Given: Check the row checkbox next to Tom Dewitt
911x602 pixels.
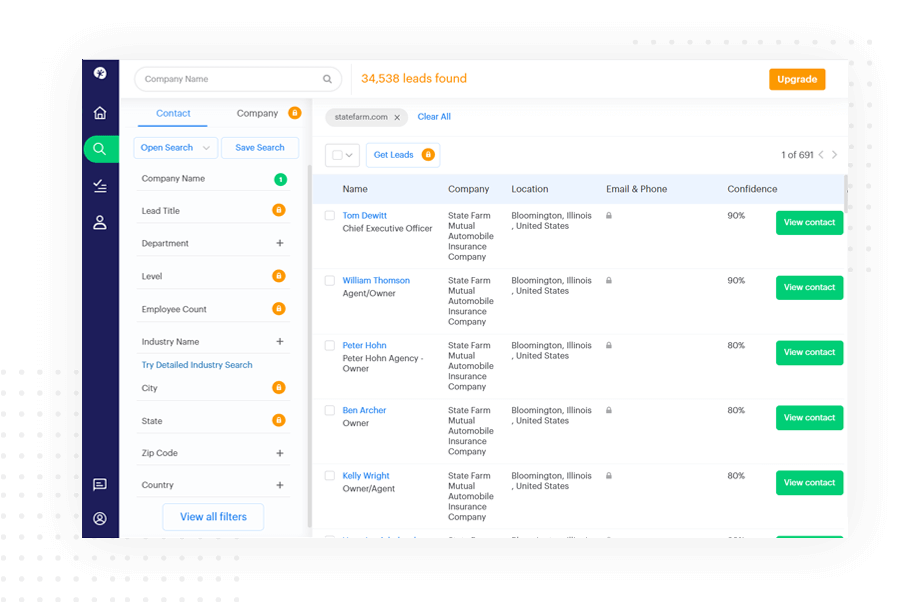Looking at the screenshot, I should 330,214.
